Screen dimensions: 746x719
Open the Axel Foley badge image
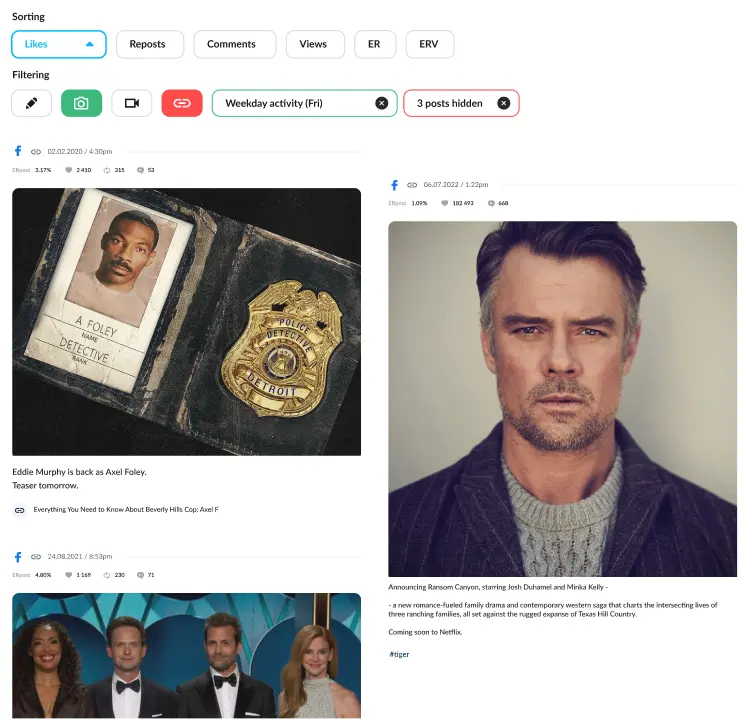(186, 322)
